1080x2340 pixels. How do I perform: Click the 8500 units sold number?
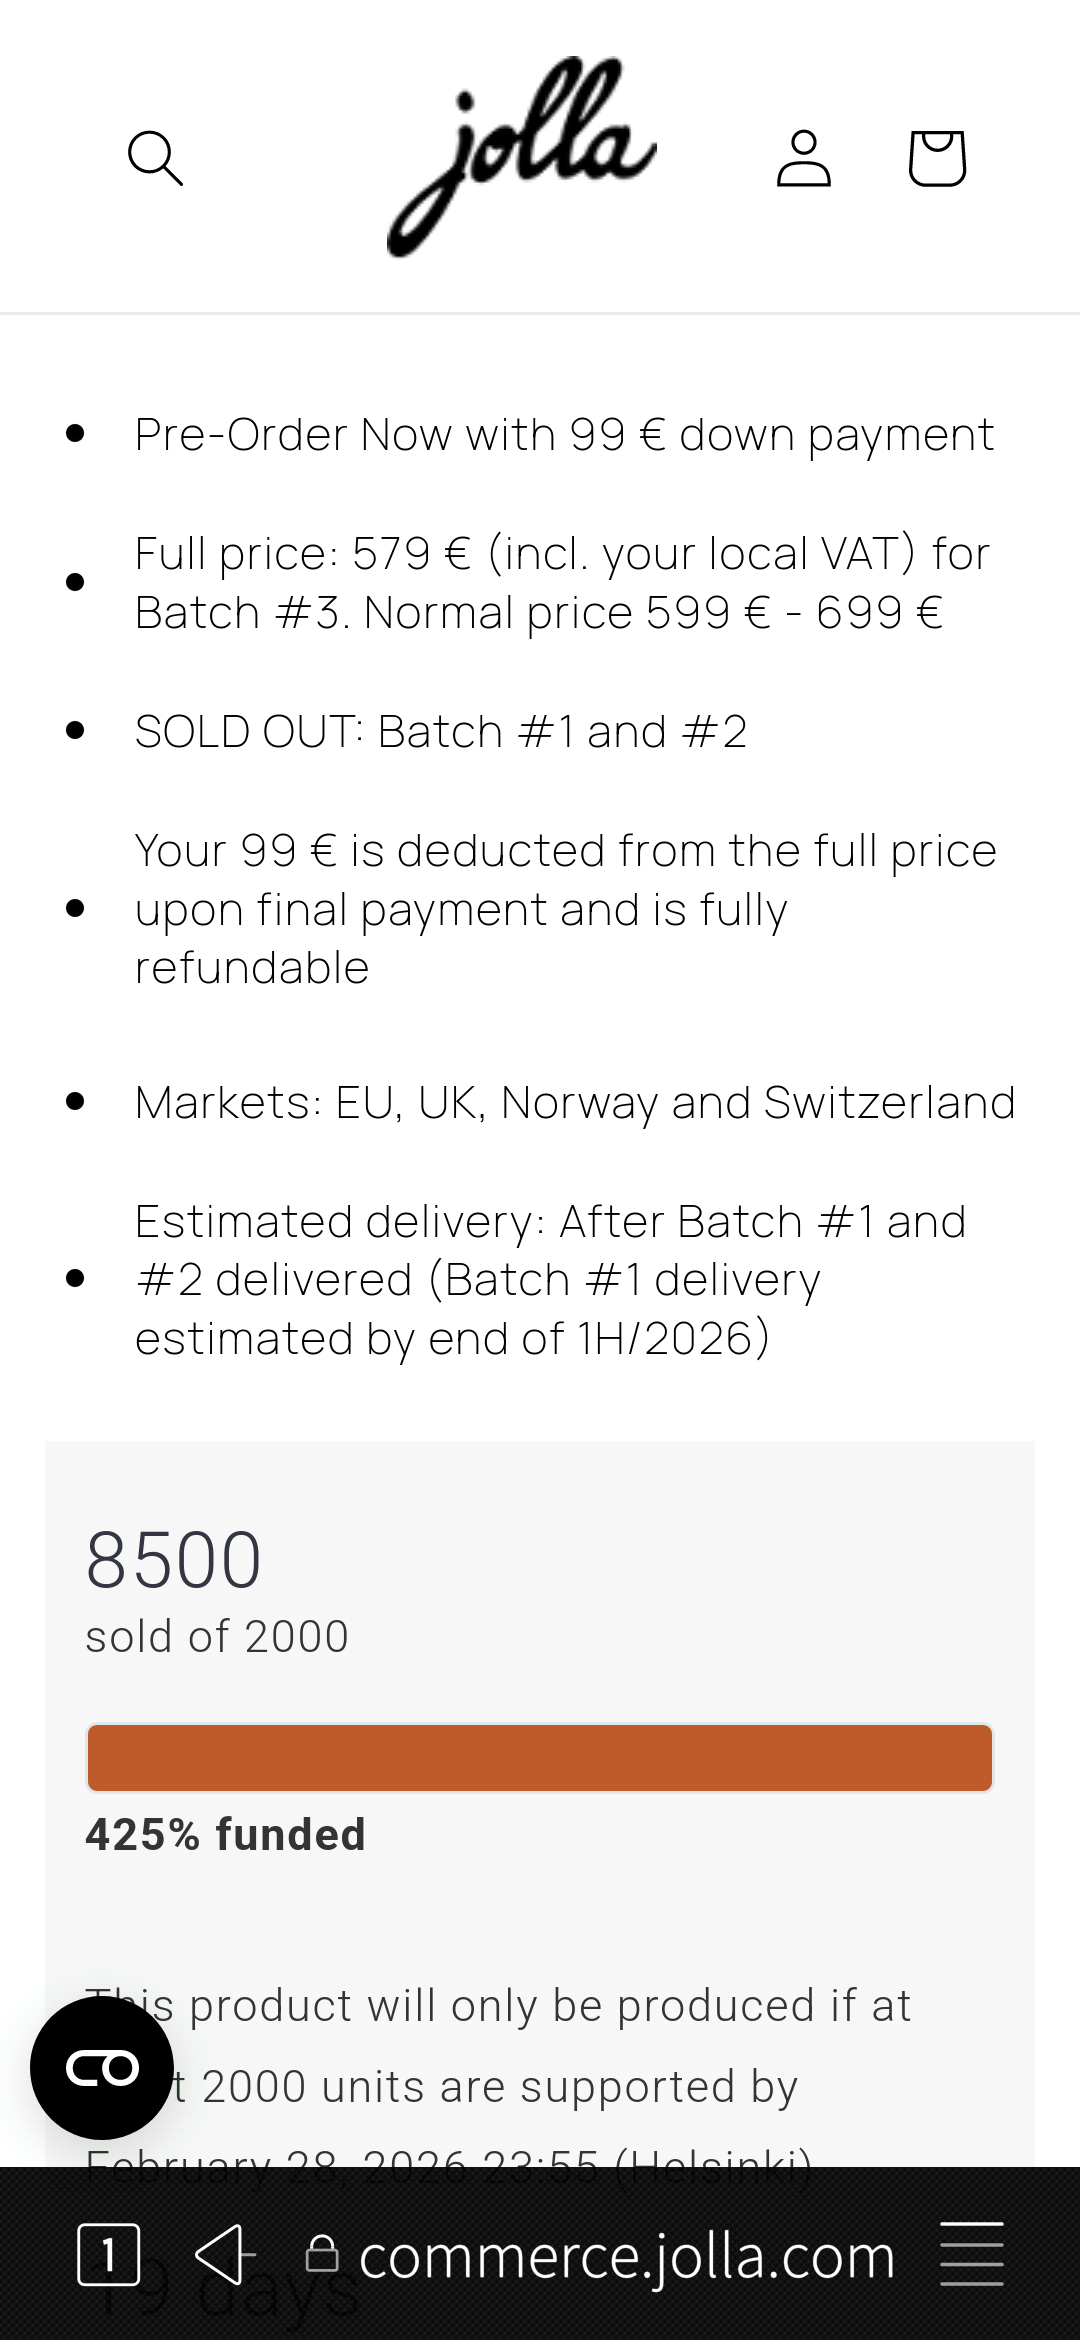coord(174,1560)
